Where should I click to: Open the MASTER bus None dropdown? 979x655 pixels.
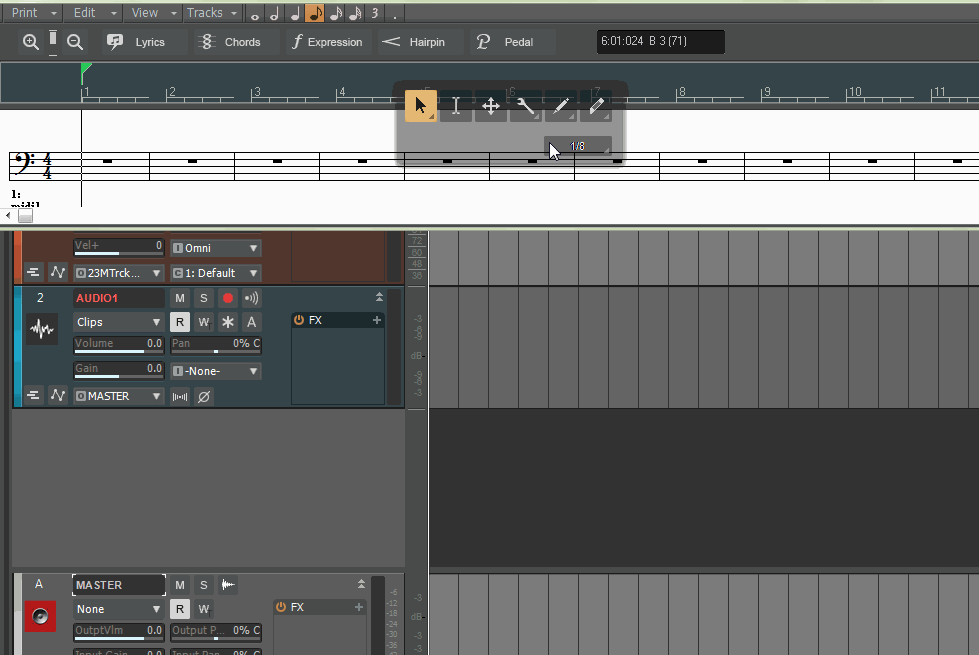coord(119,609)
